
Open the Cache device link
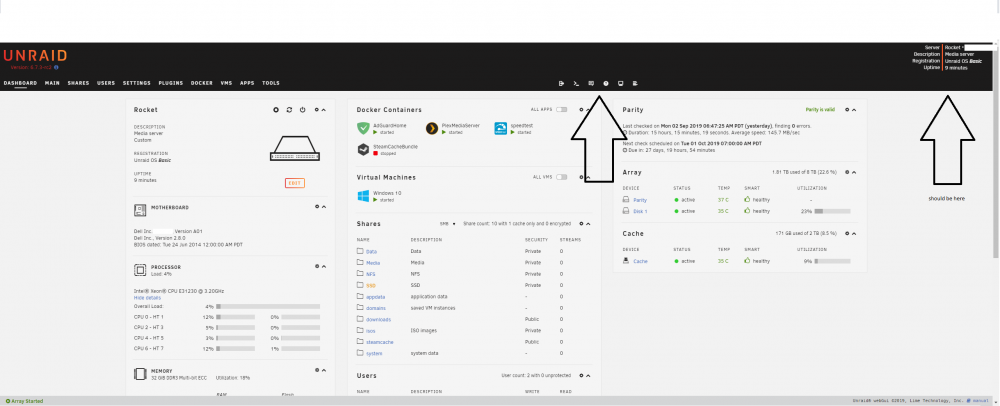tap(640, 261)
